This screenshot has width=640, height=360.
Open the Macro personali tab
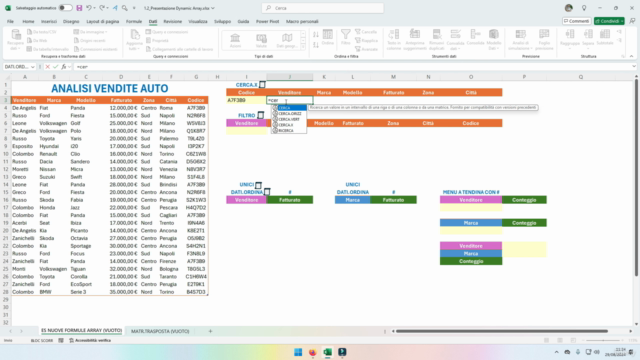302,21
